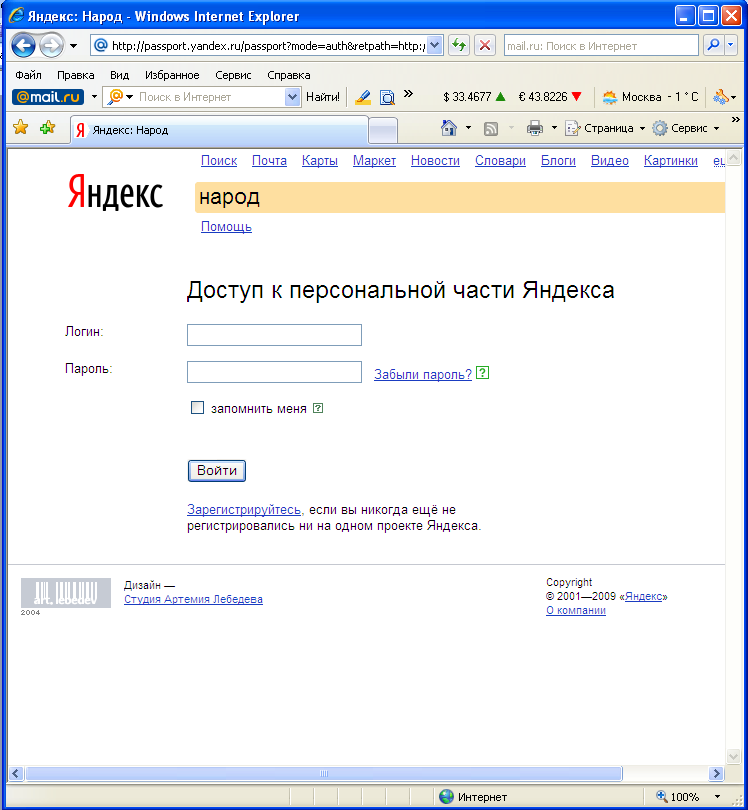The height and width of the screenshot is (810, 748).
Task: Click the mail.ru toolbar search type icon
Action: coord(117,97)
